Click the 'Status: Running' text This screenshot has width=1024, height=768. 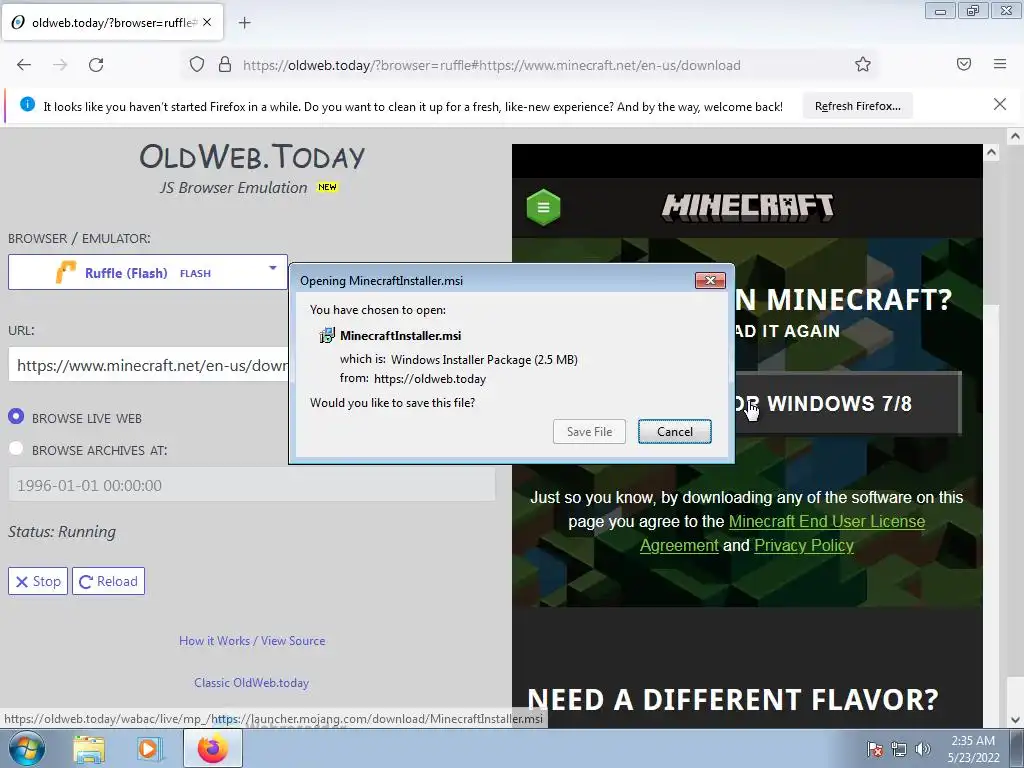tap(62, 532)
